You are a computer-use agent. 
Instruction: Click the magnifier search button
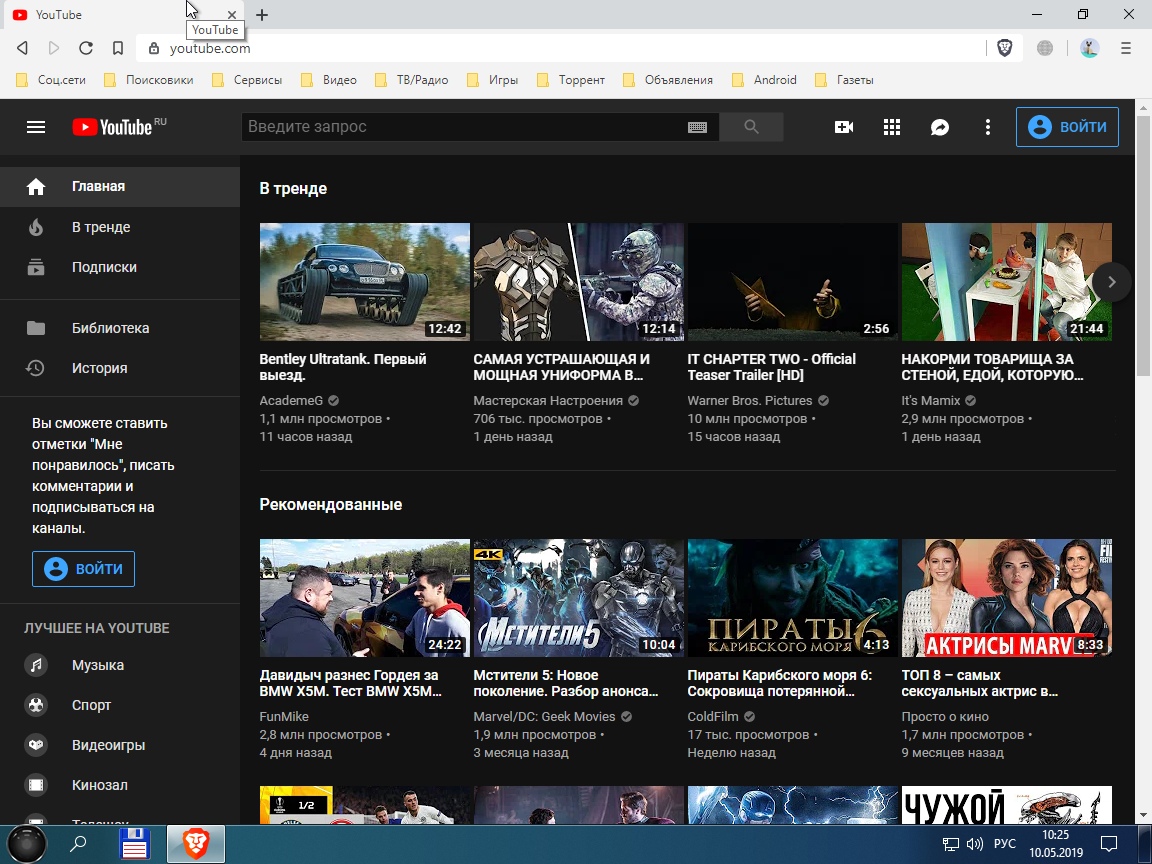click(x=751, y=127)
